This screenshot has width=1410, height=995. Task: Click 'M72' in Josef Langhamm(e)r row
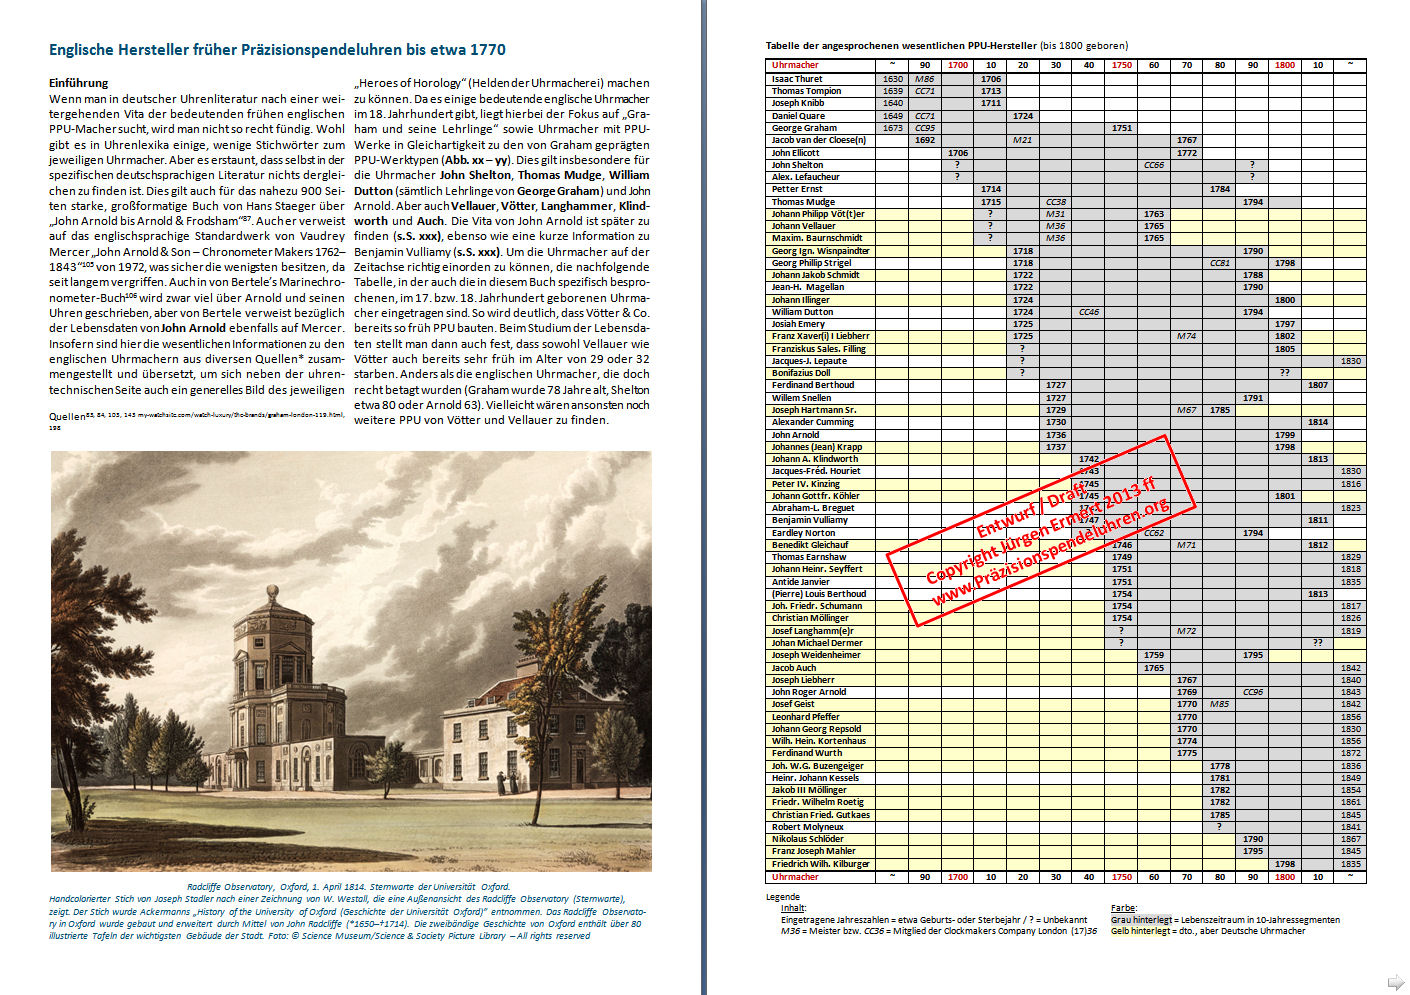click(x=1187, y=631)
